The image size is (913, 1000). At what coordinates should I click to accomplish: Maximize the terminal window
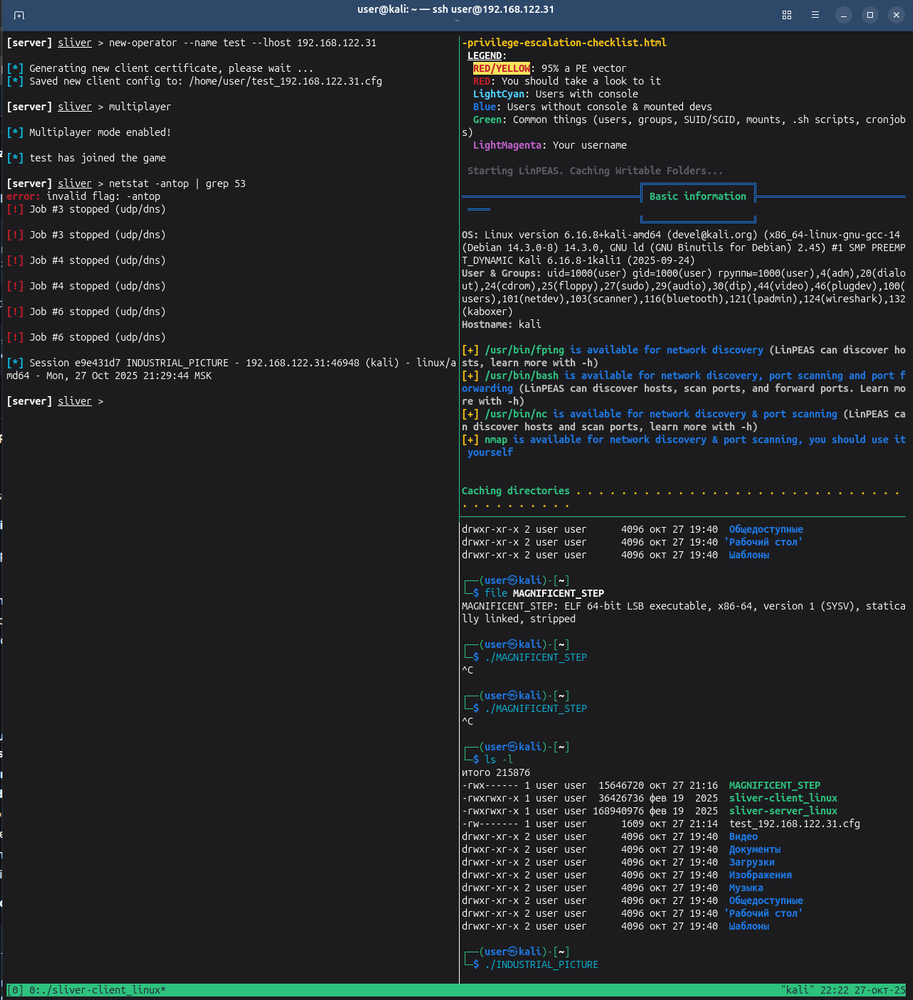click(870, 15)
